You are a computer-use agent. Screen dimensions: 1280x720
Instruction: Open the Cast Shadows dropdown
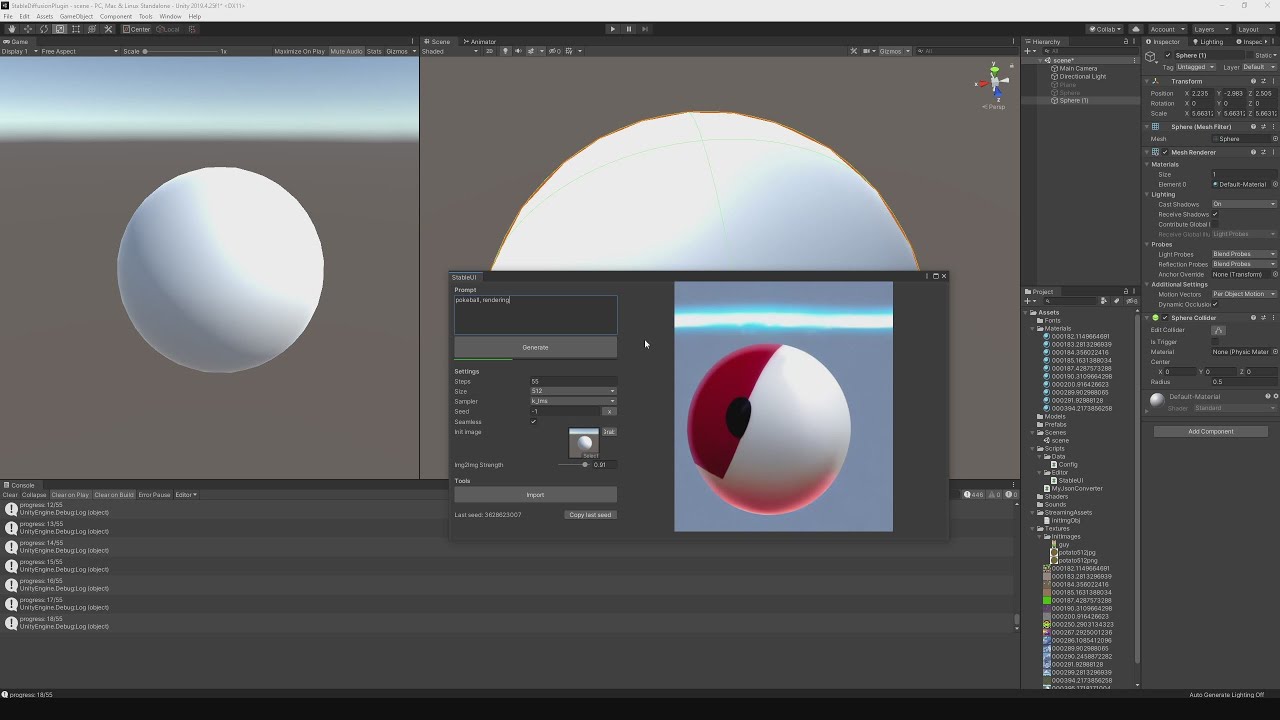[x=1244, y=204]
